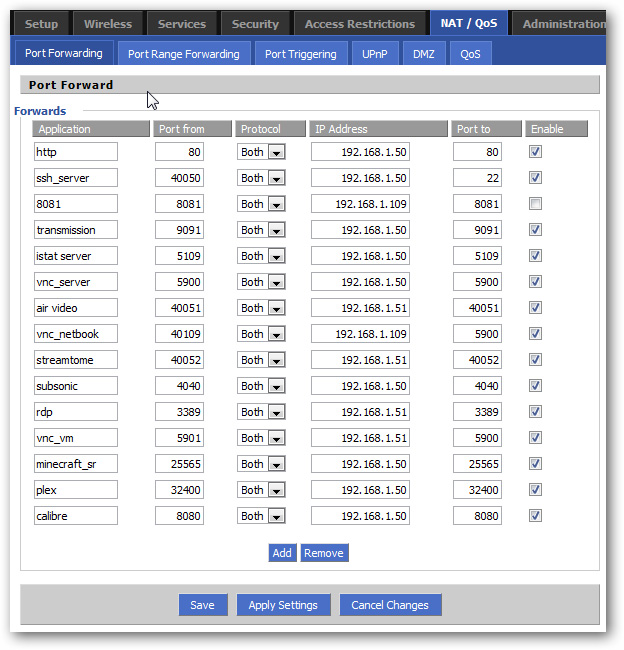Edit the http application name field
Viewport: 624px width, 650px height.
[x=76, y=152]
